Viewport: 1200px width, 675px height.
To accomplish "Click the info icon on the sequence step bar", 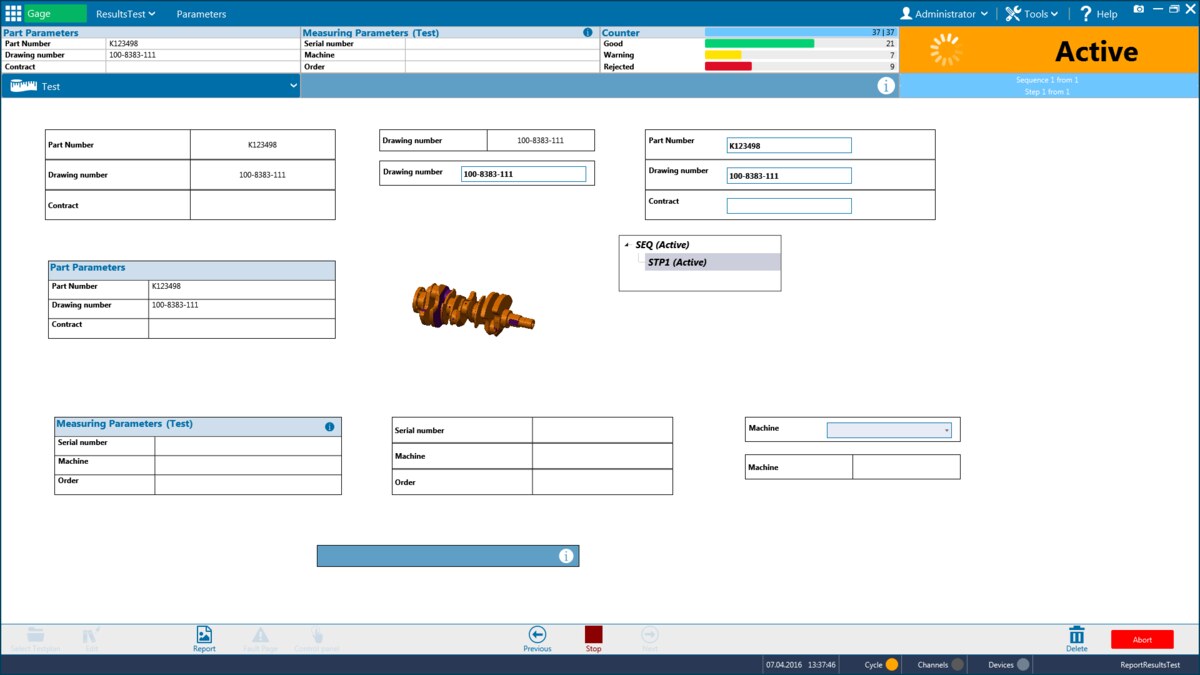I will [884, 85].
